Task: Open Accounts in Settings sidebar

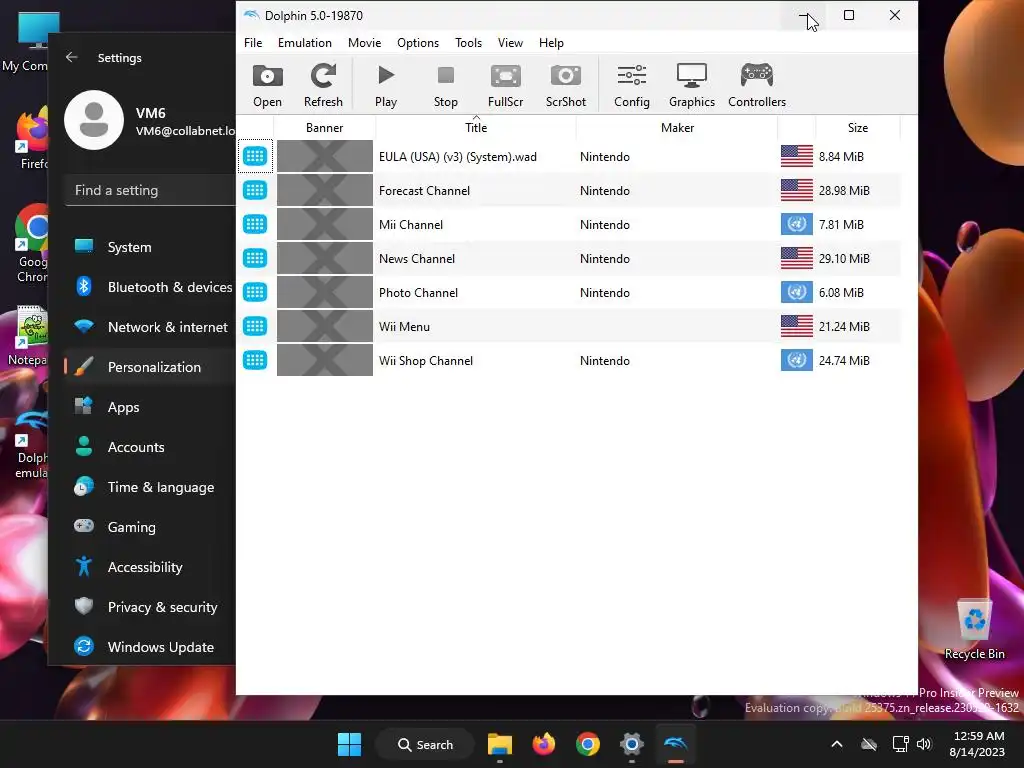Action: pos(150,447)
